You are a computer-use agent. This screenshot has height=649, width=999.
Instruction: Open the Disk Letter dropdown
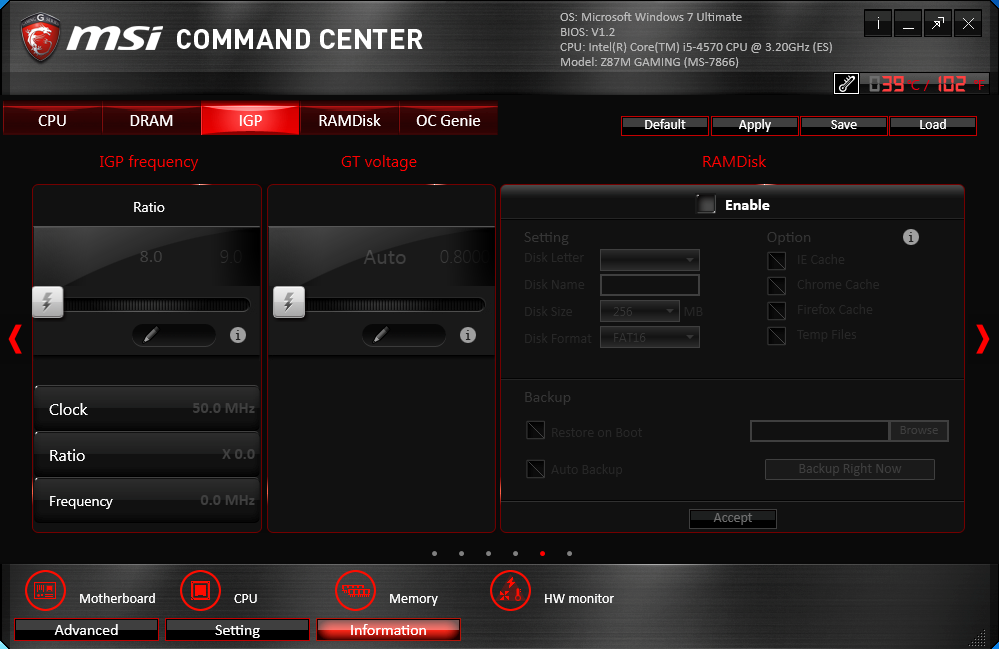click(x=650, y=259)
